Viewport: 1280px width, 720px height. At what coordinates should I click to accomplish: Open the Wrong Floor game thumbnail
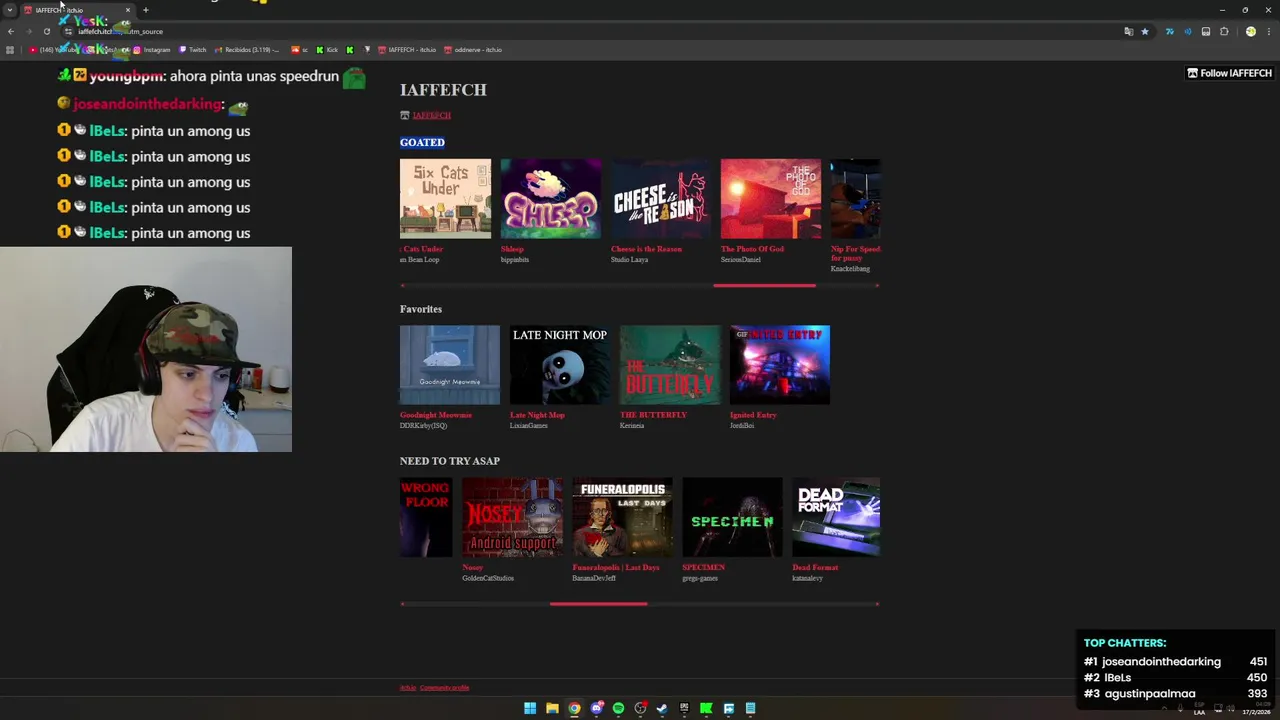coord(426,517)
